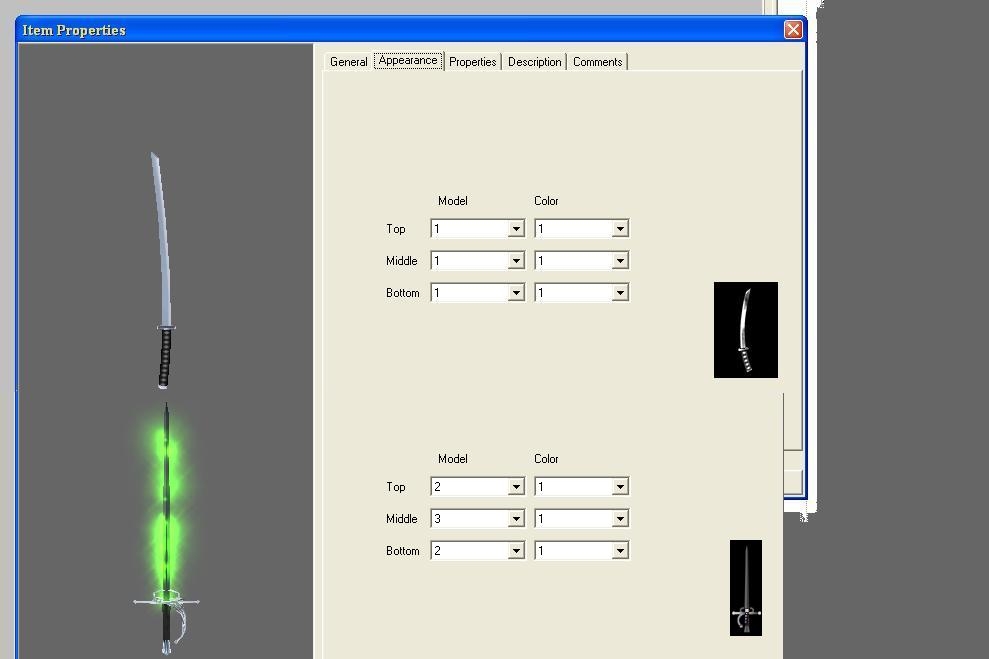Switch to the General tab

pyautogui.click(x=348, y=62)
